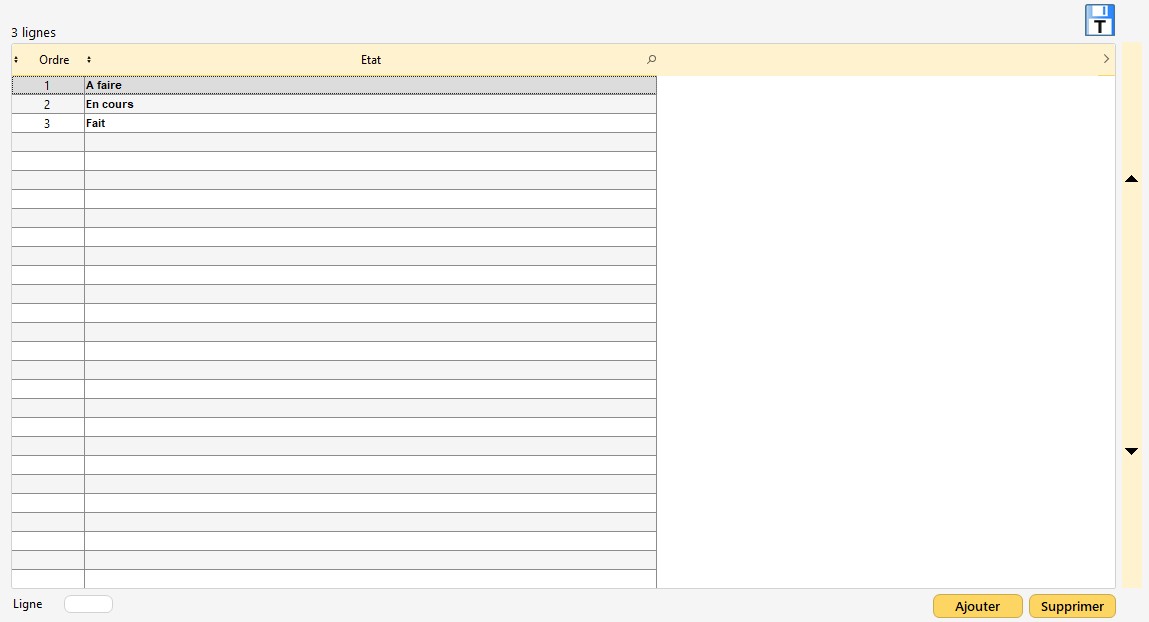Select the "En cours" state cell

click(x=370, y=105)
